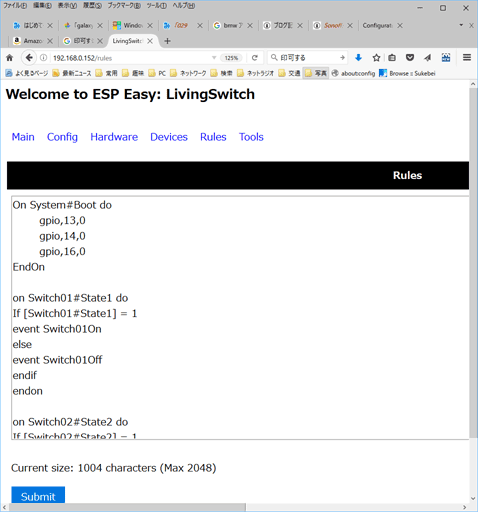Open the 常用 bookmark folder
478x512 pixels.
106,73
